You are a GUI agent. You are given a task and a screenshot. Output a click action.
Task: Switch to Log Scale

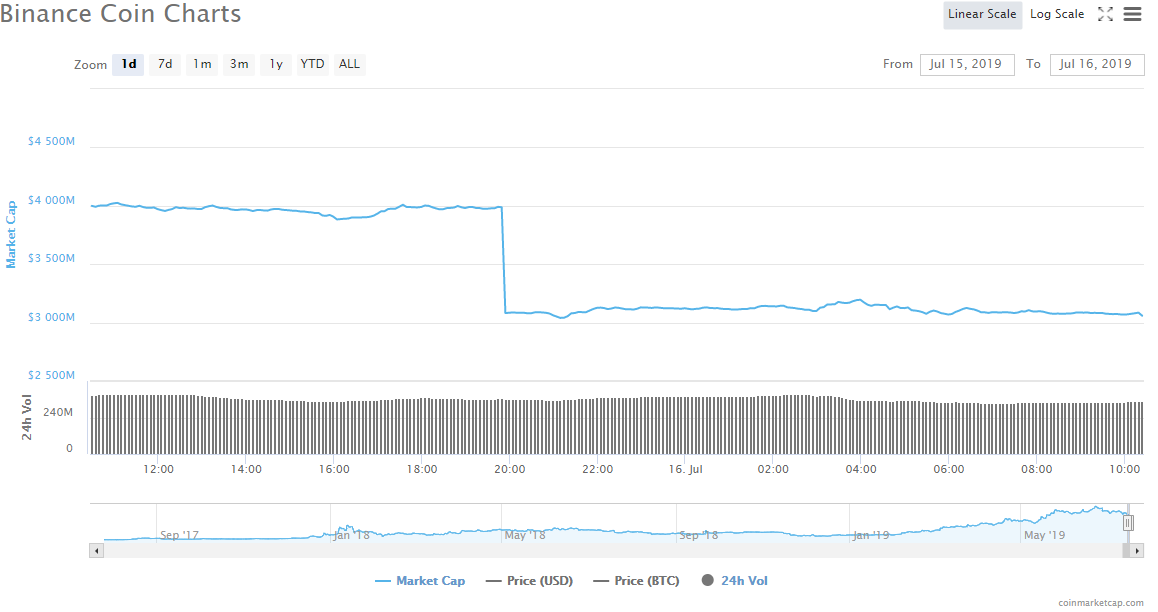1057,14
